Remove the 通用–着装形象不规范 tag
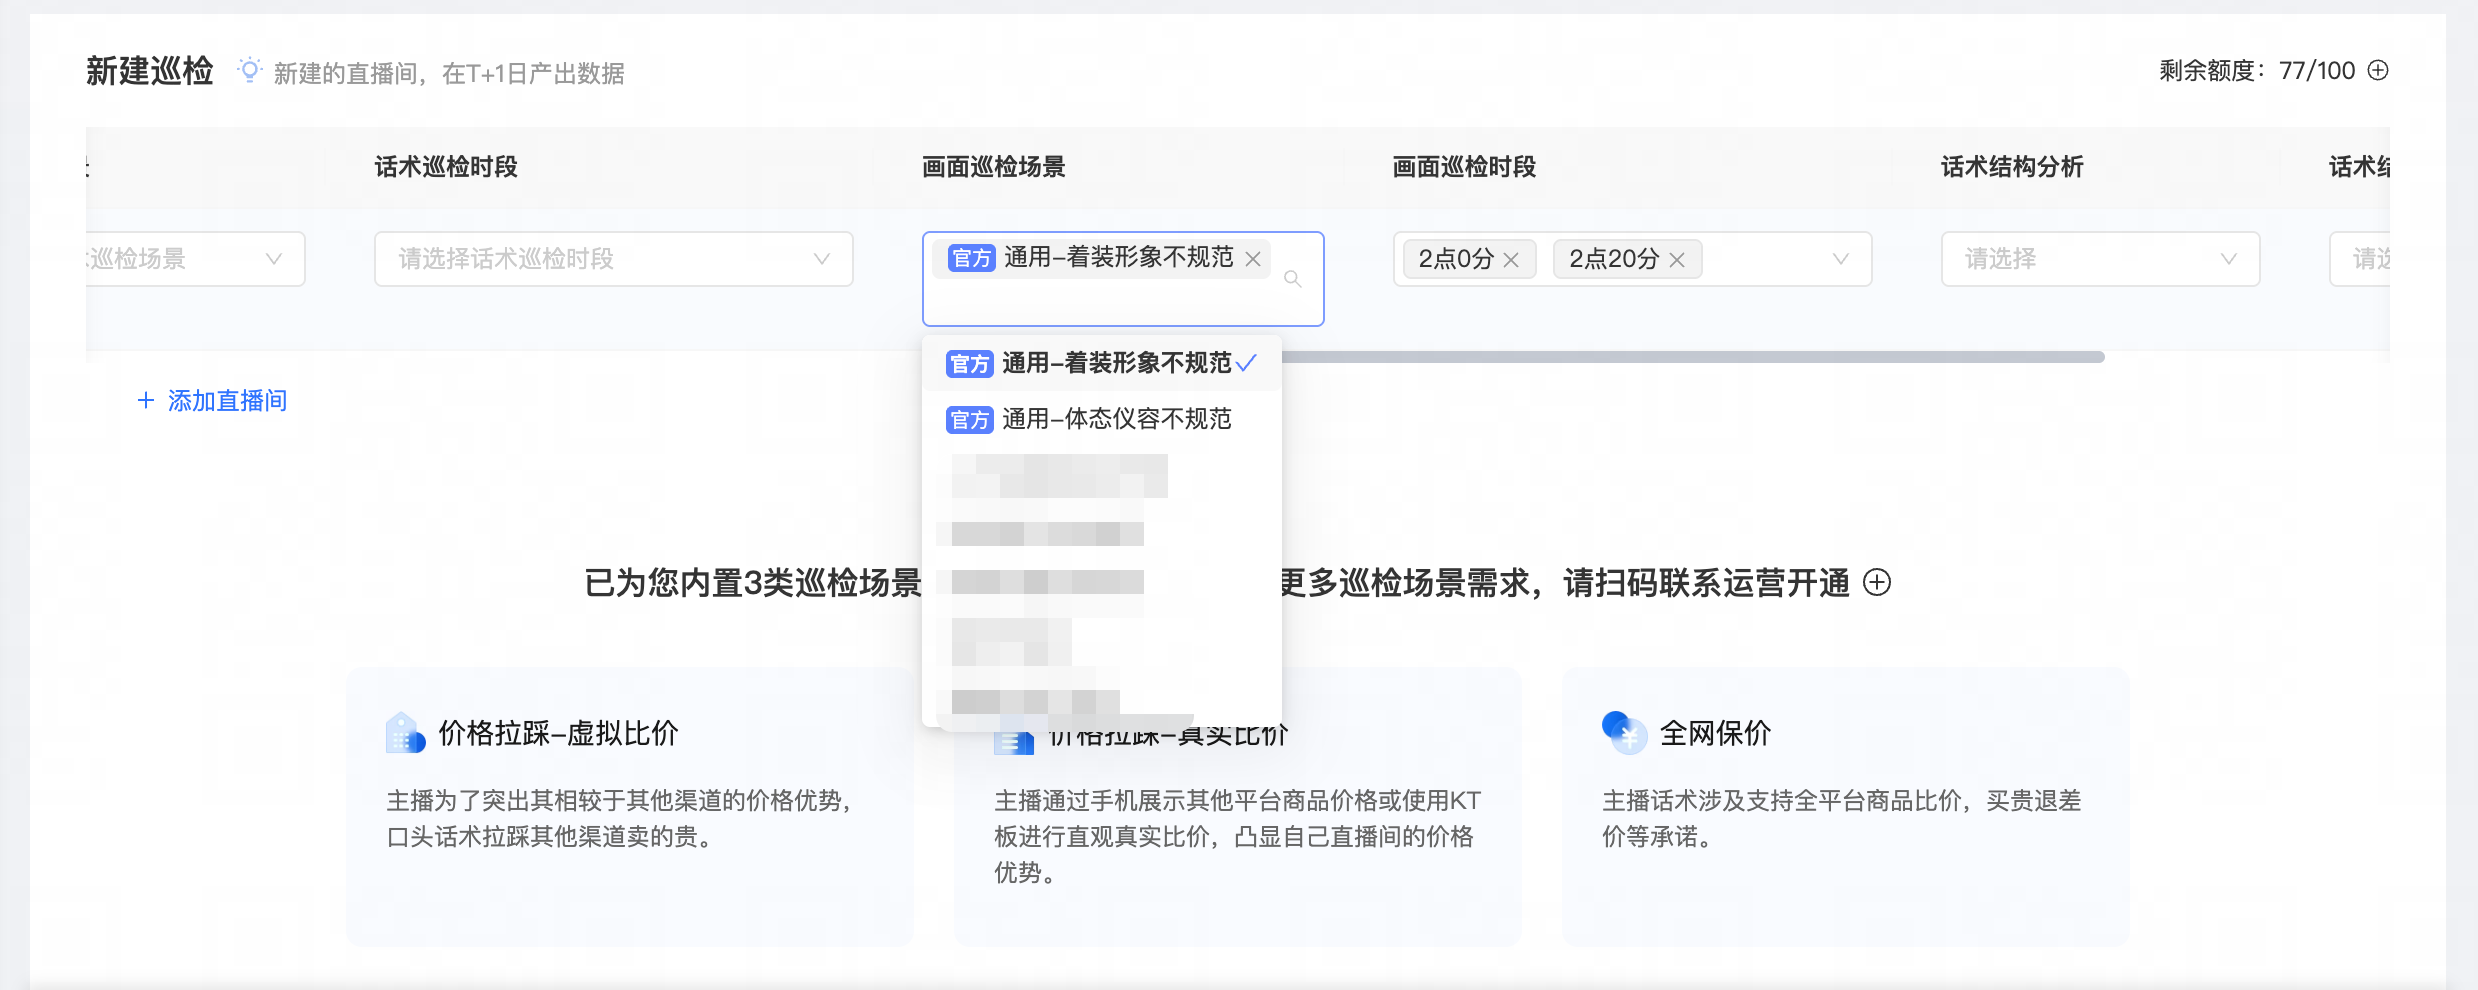 1253,259
